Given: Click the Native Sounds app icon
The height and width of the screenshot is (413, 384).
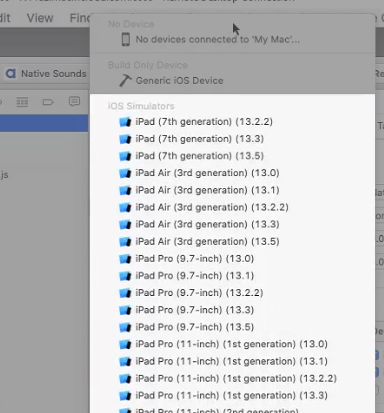Looking at the screenshot, I should click(11, 73).
